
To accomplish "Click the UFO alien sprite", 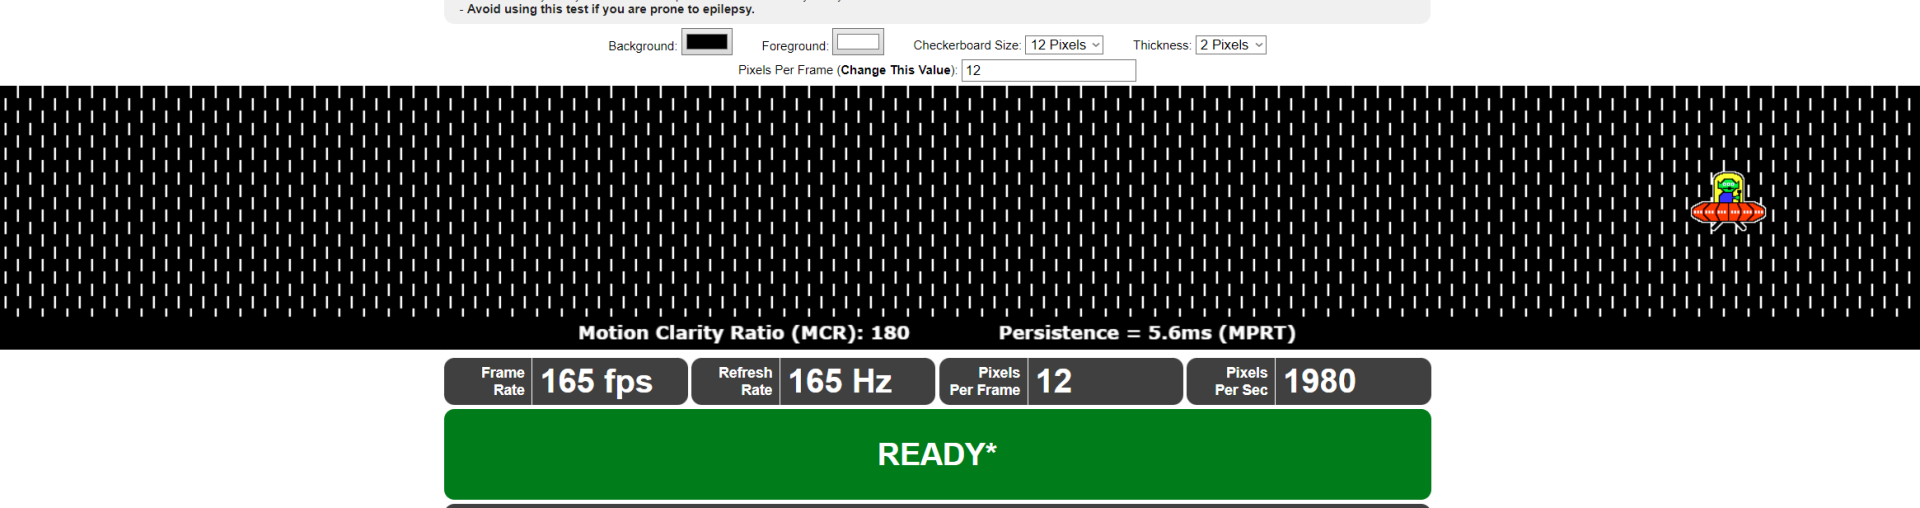I will click(1728, 202).
